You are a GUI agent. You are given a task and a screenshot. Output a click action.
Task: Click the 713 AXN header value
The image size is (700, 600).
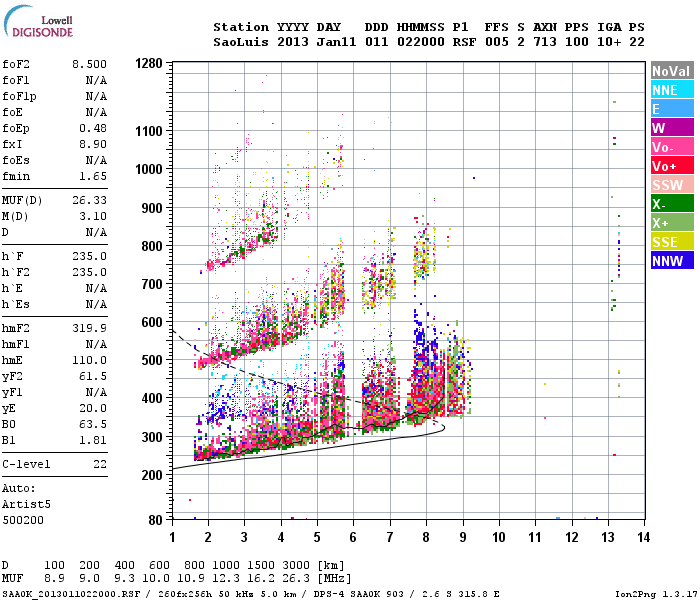(x=545, y=42)
